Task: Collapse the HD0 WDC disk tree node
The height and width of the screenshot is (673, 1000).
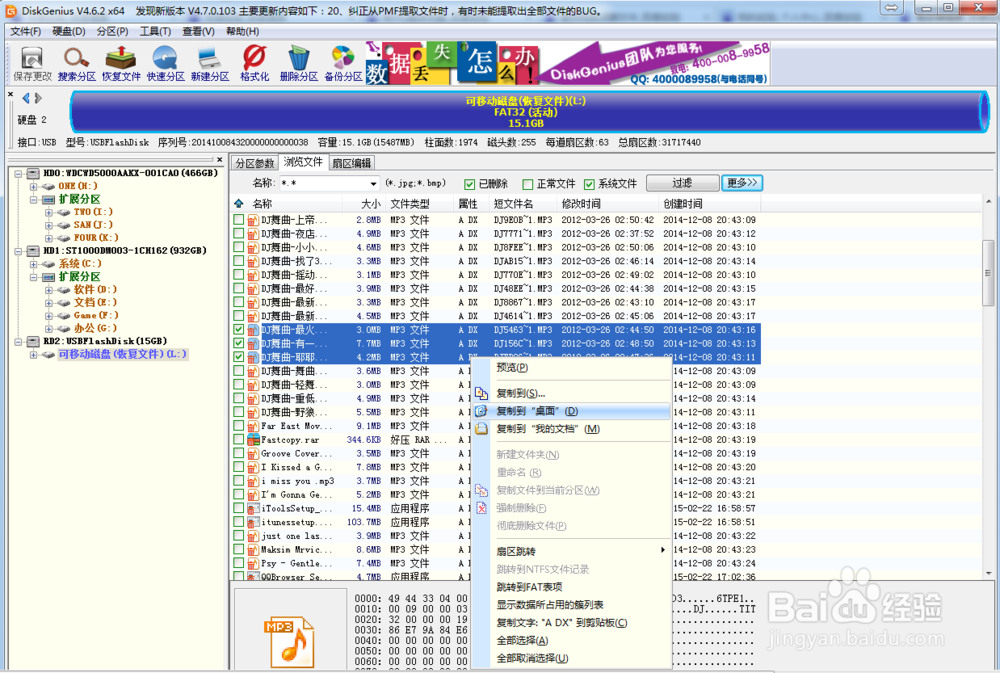Action: (x=18, y=174)
